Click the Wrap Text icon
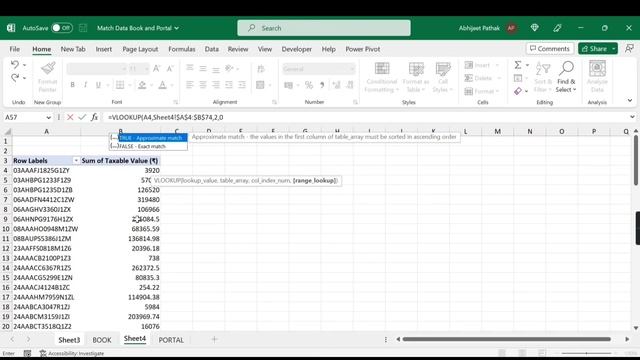The width and height of the screenshot is (640, 360). click(x=261, y=69)
